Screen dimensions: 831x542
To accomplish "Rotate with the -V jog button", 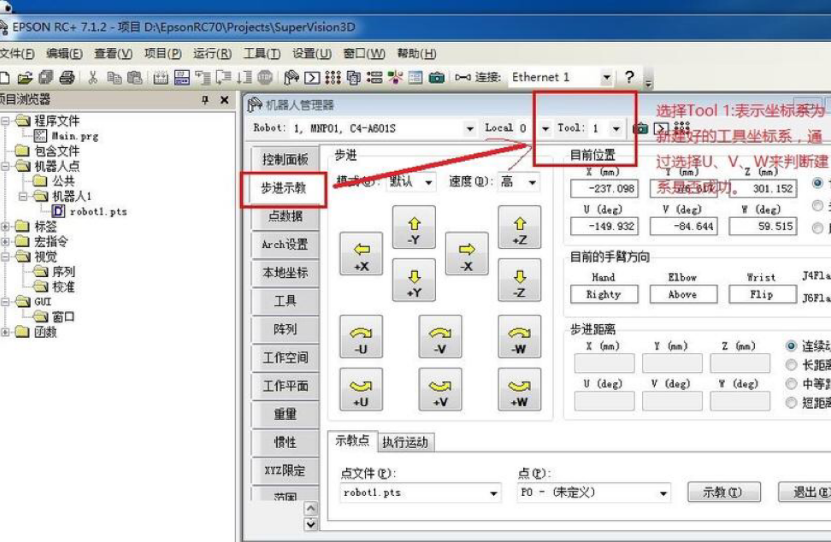I will (x=440, y=337).
